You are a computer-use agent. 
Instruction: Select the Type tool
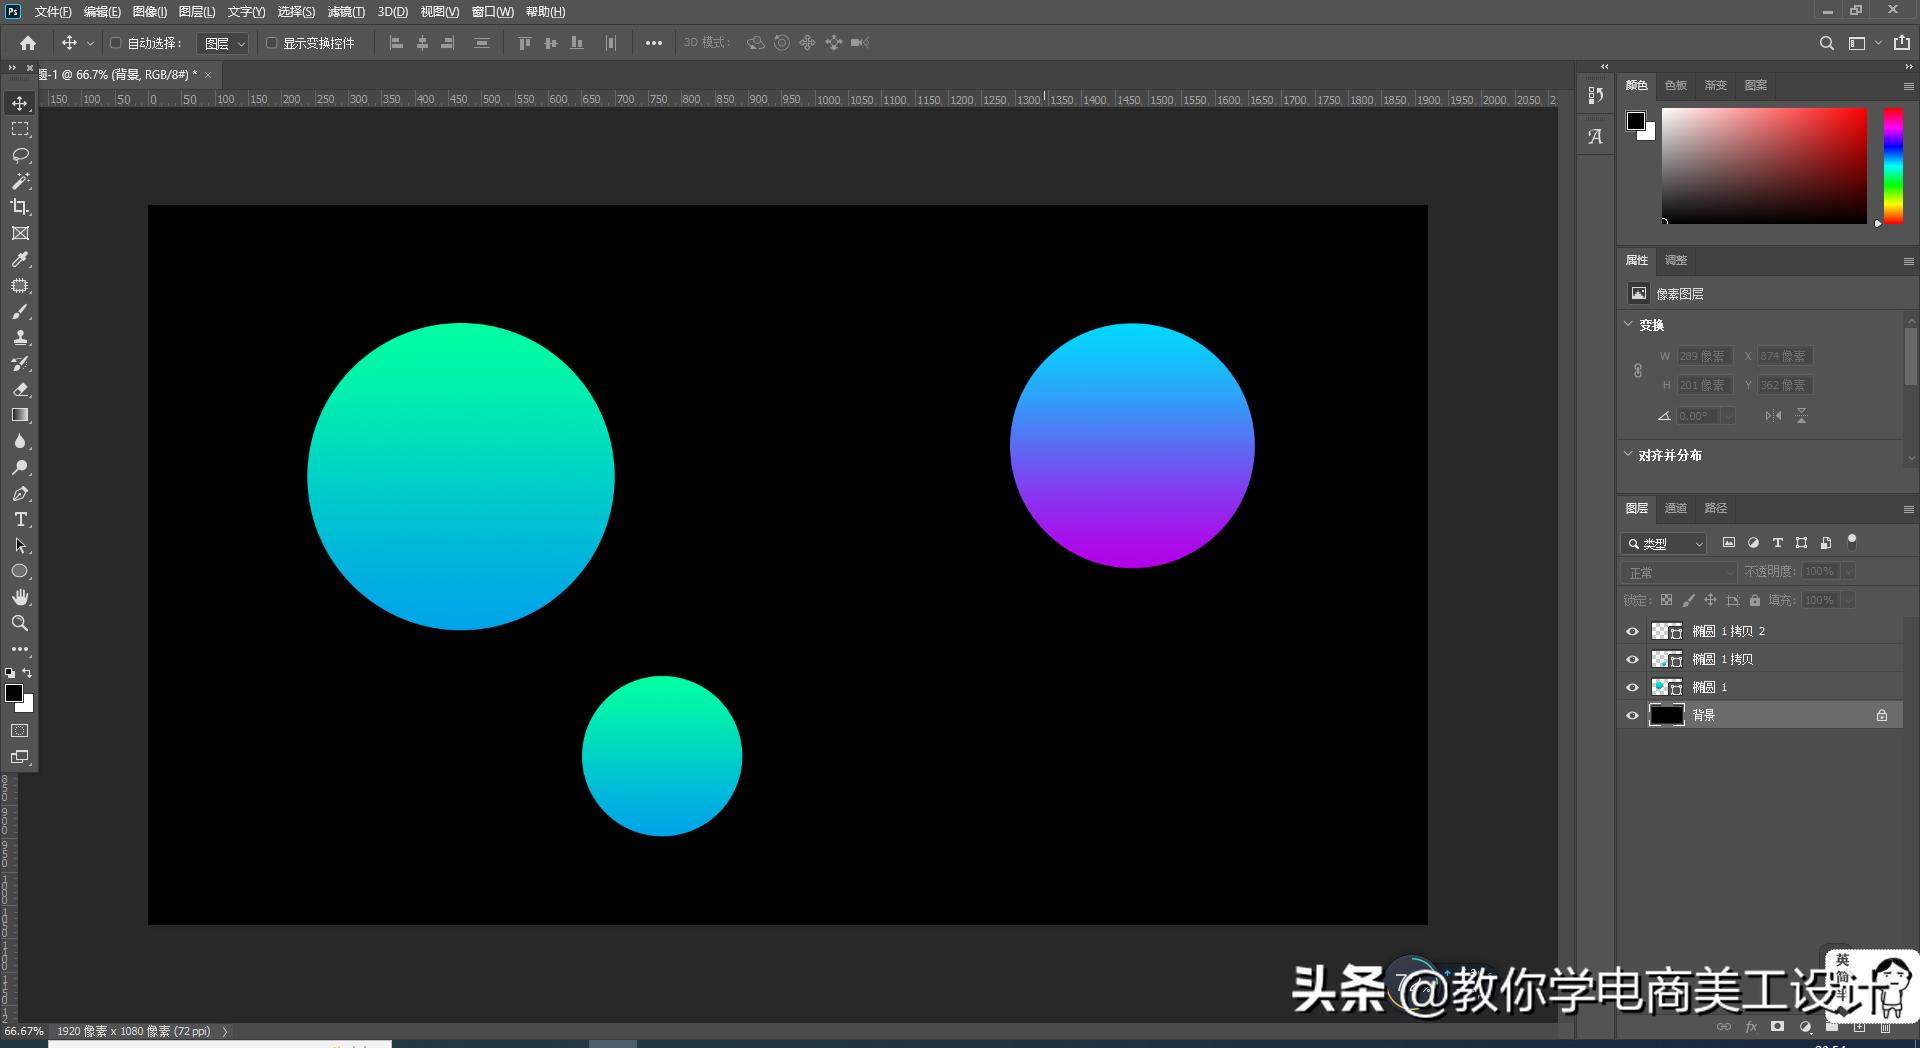[19, 519]
